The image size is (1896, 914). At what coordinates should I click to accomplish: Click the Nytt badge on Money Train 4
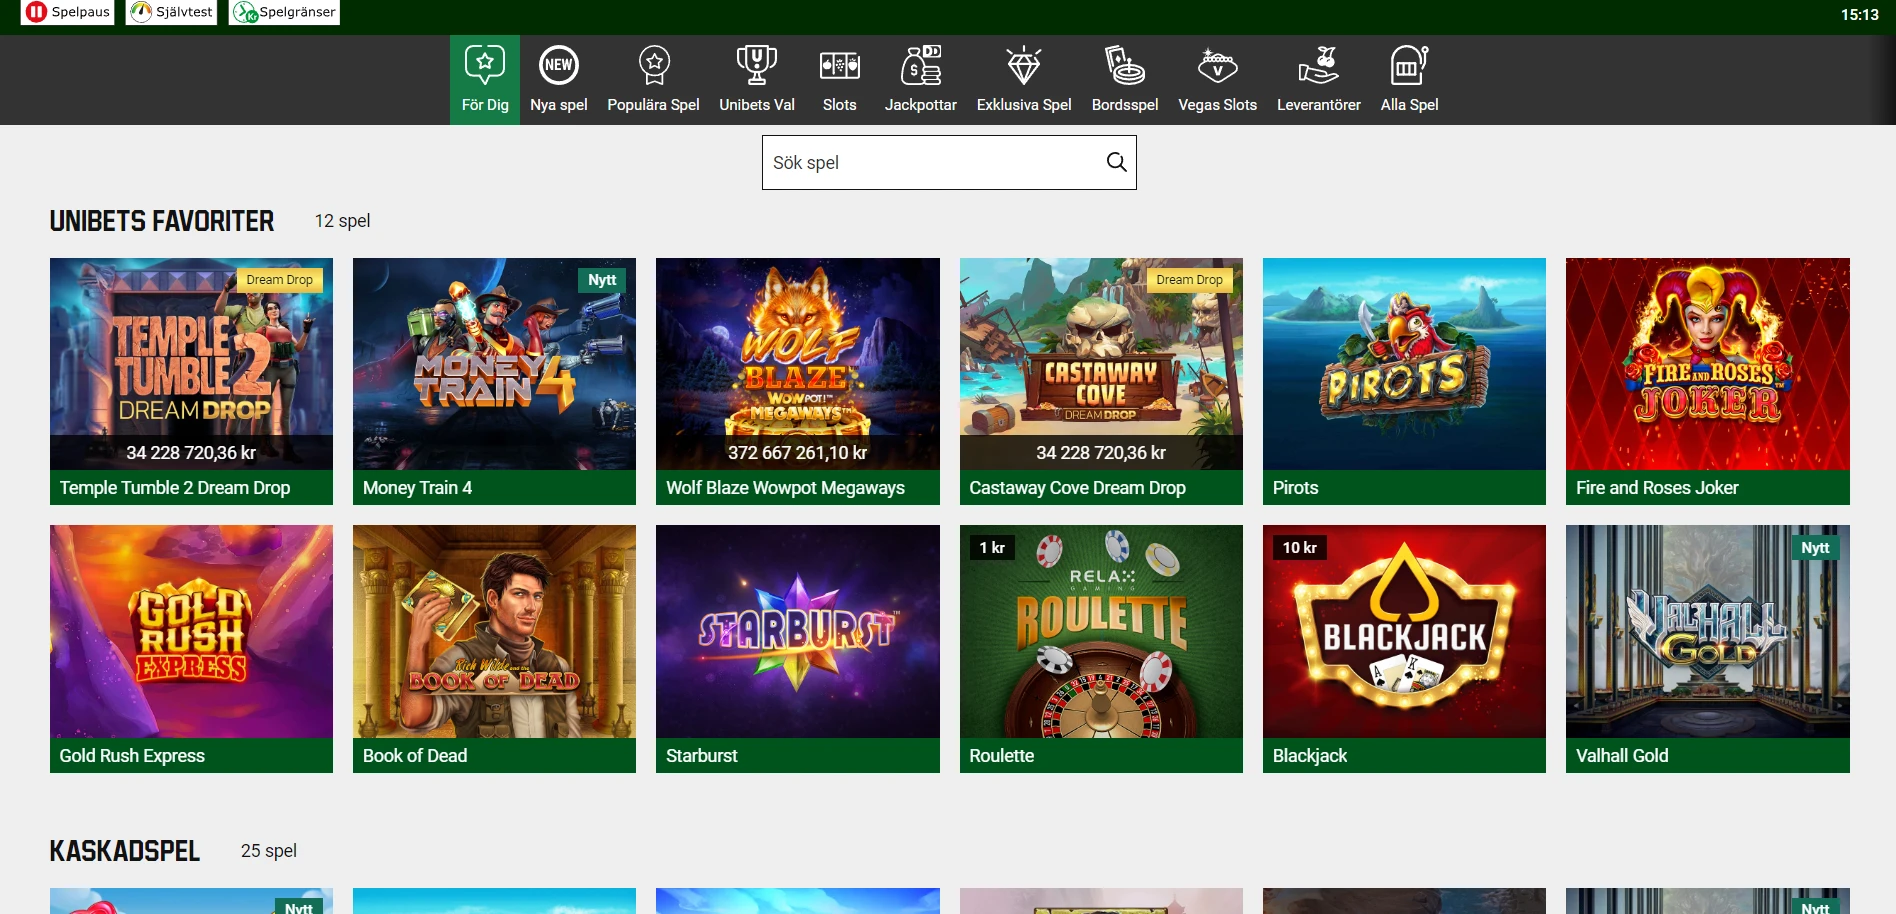[602, 280]
